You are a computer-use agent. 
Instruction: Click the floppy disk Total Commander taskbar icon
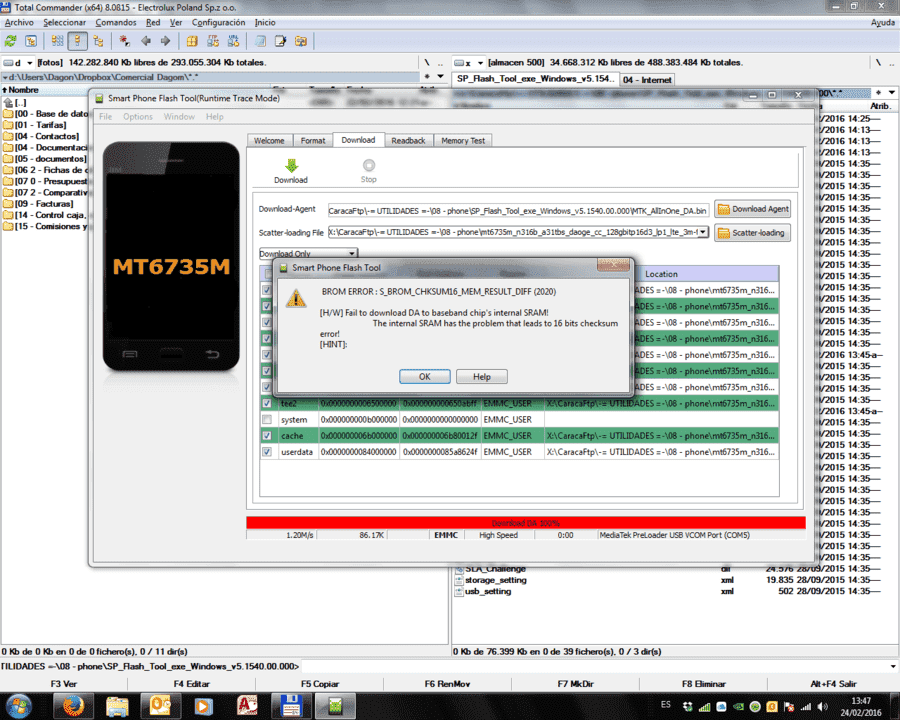tap(290, 706)
